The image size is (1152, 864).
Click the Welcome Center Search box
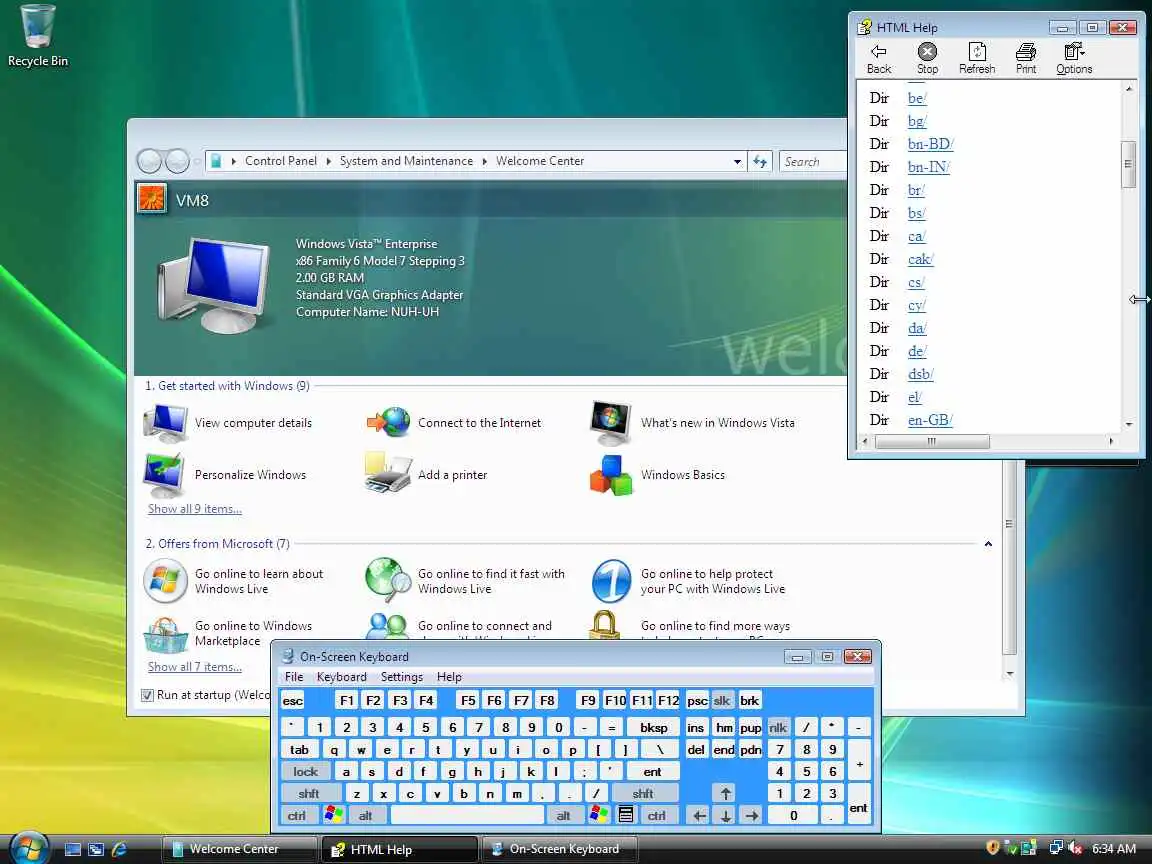[x=813, y=161]
